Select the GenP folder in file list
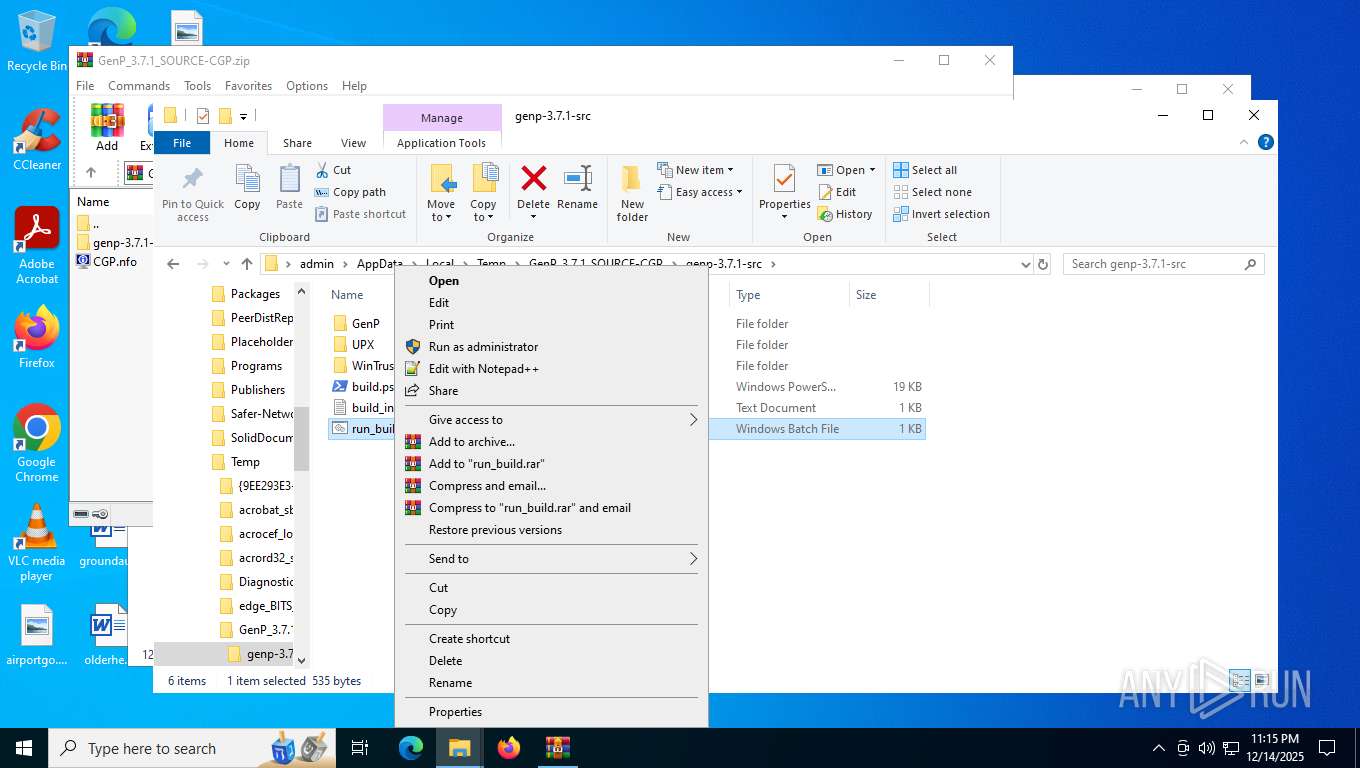This screenshot has width=1360, height=768. tap(365, 324)
